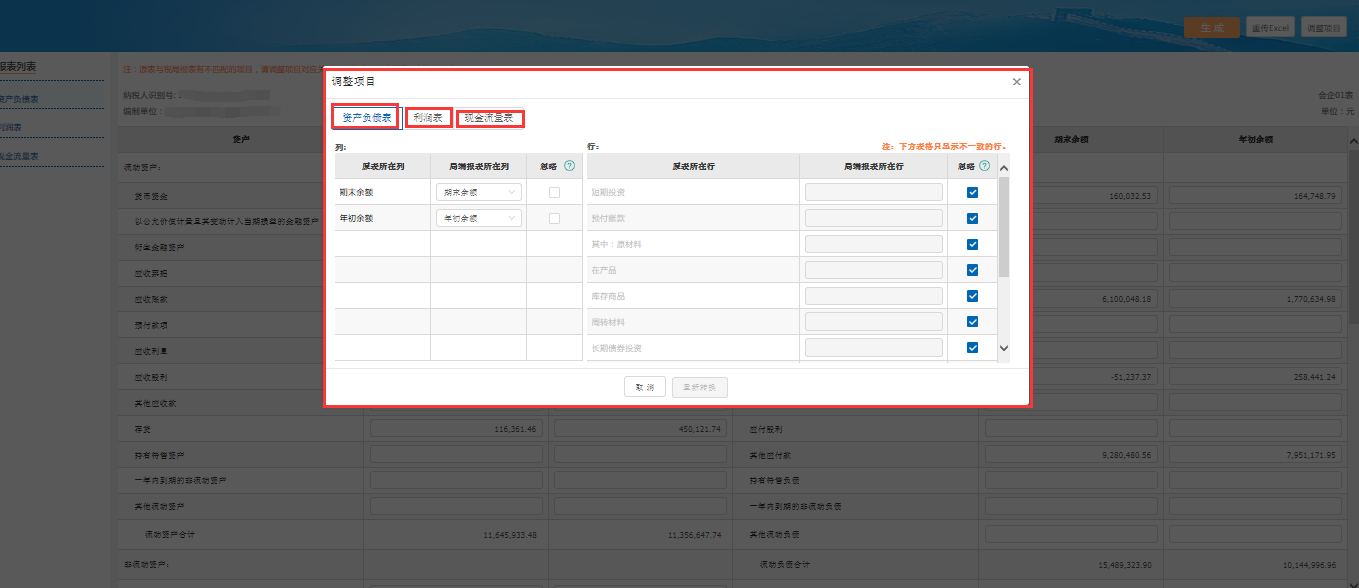Click background field with value 164,748.79

pos(1254,196)
